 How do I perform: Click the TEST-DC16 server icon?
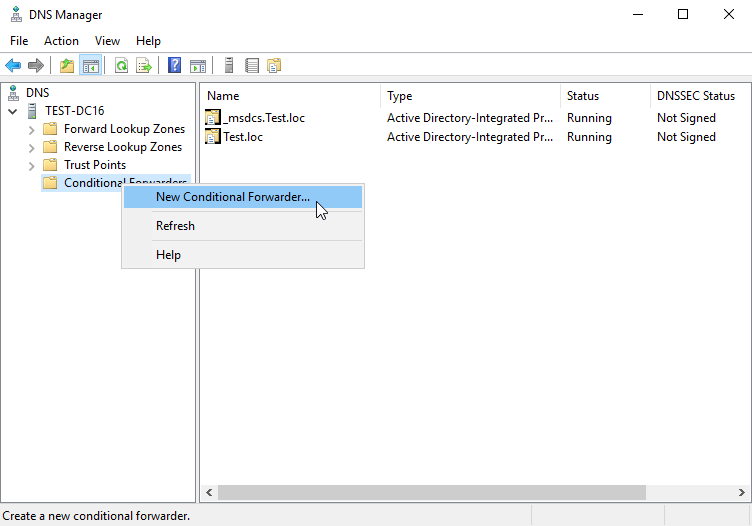(x=32, y=111)
